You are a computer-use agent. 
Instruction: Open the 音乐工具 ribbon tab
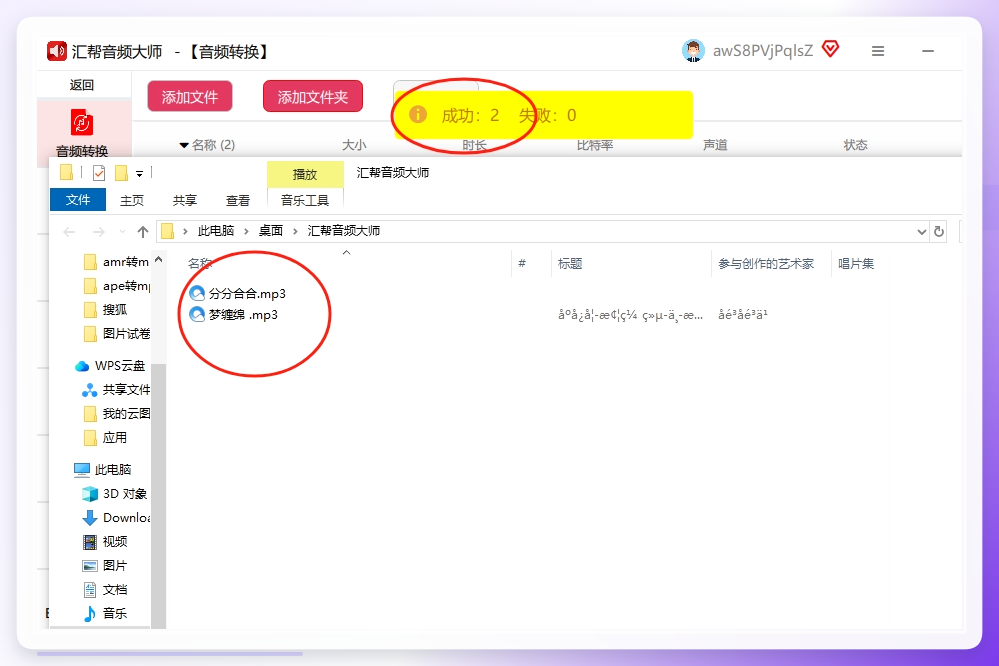pyautogui.click(x=305, y=200)
